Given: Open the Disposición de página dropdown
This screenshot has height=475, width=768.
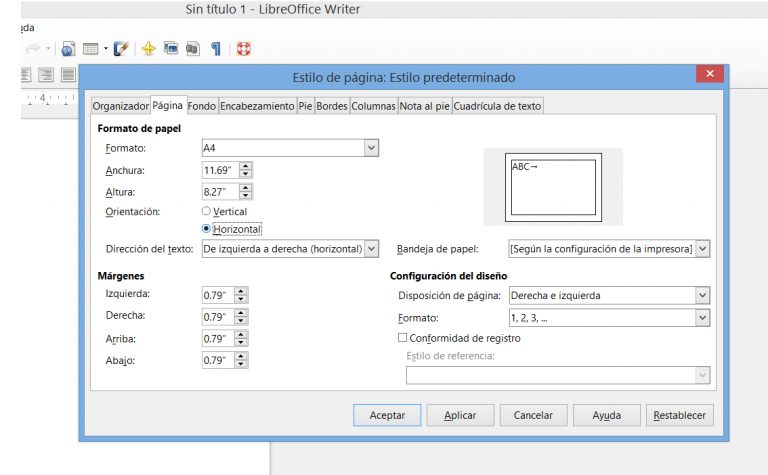Looking at the screenshot, I should pyautogui.click(x=702, y=295).
